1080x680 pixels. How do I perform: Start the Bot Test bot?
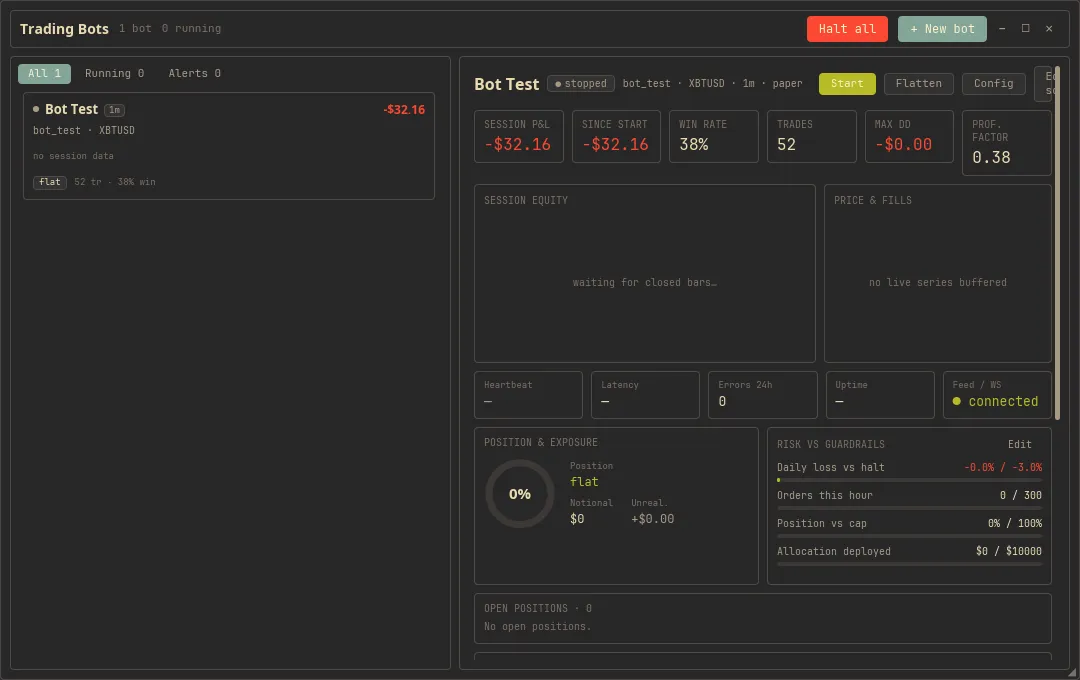click(847, 83)
